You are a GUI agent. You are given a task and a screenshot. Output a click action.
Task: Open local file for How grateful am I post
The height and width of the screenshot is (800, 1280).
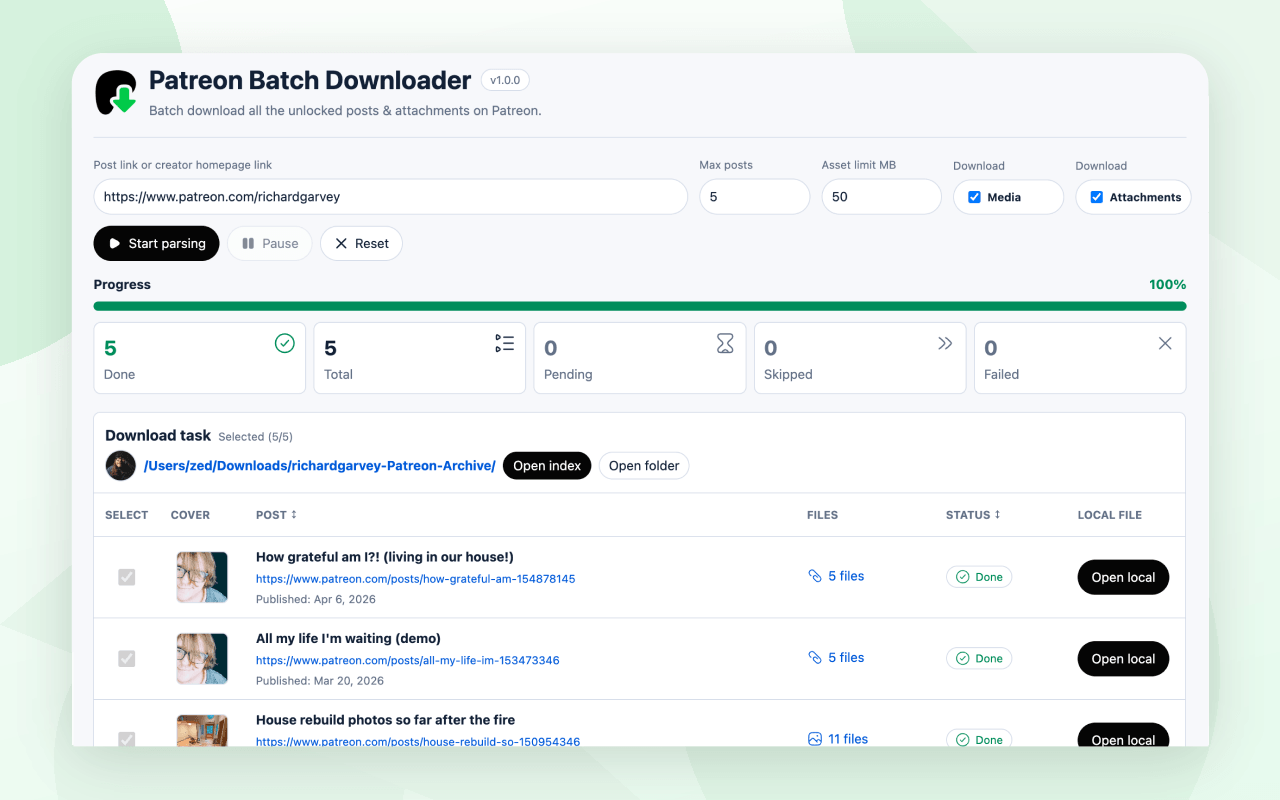click(x=1123, y=577)
